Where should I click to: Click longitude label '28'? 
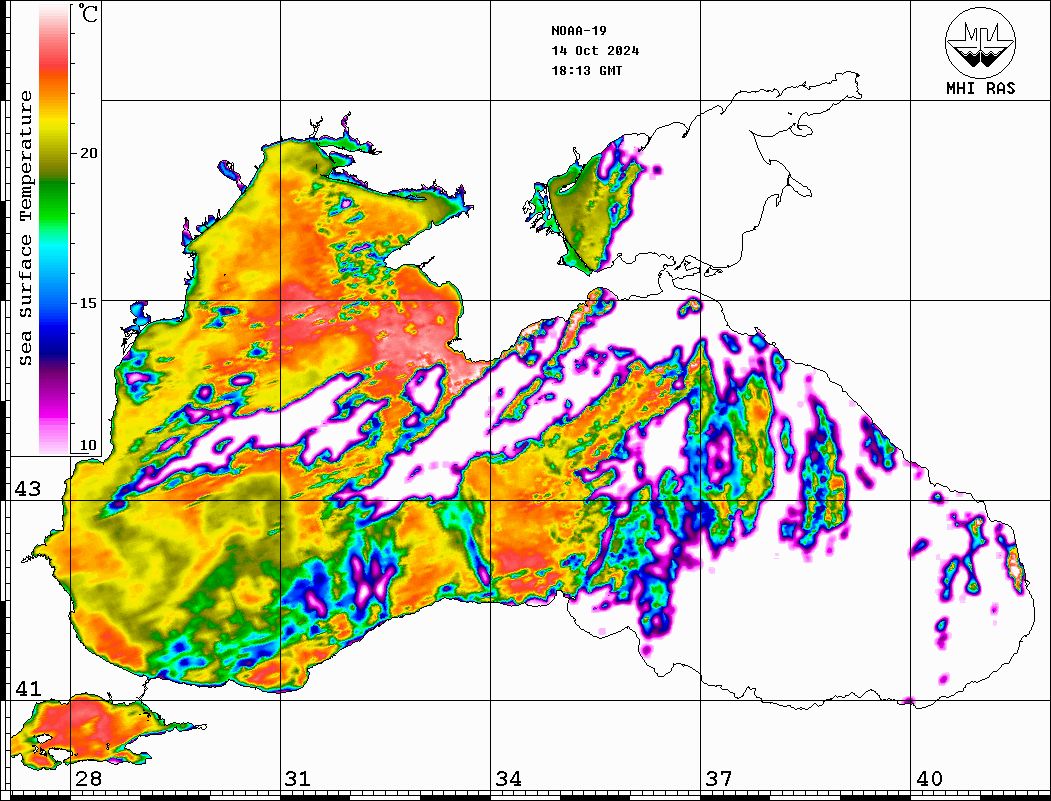[88, 779]
